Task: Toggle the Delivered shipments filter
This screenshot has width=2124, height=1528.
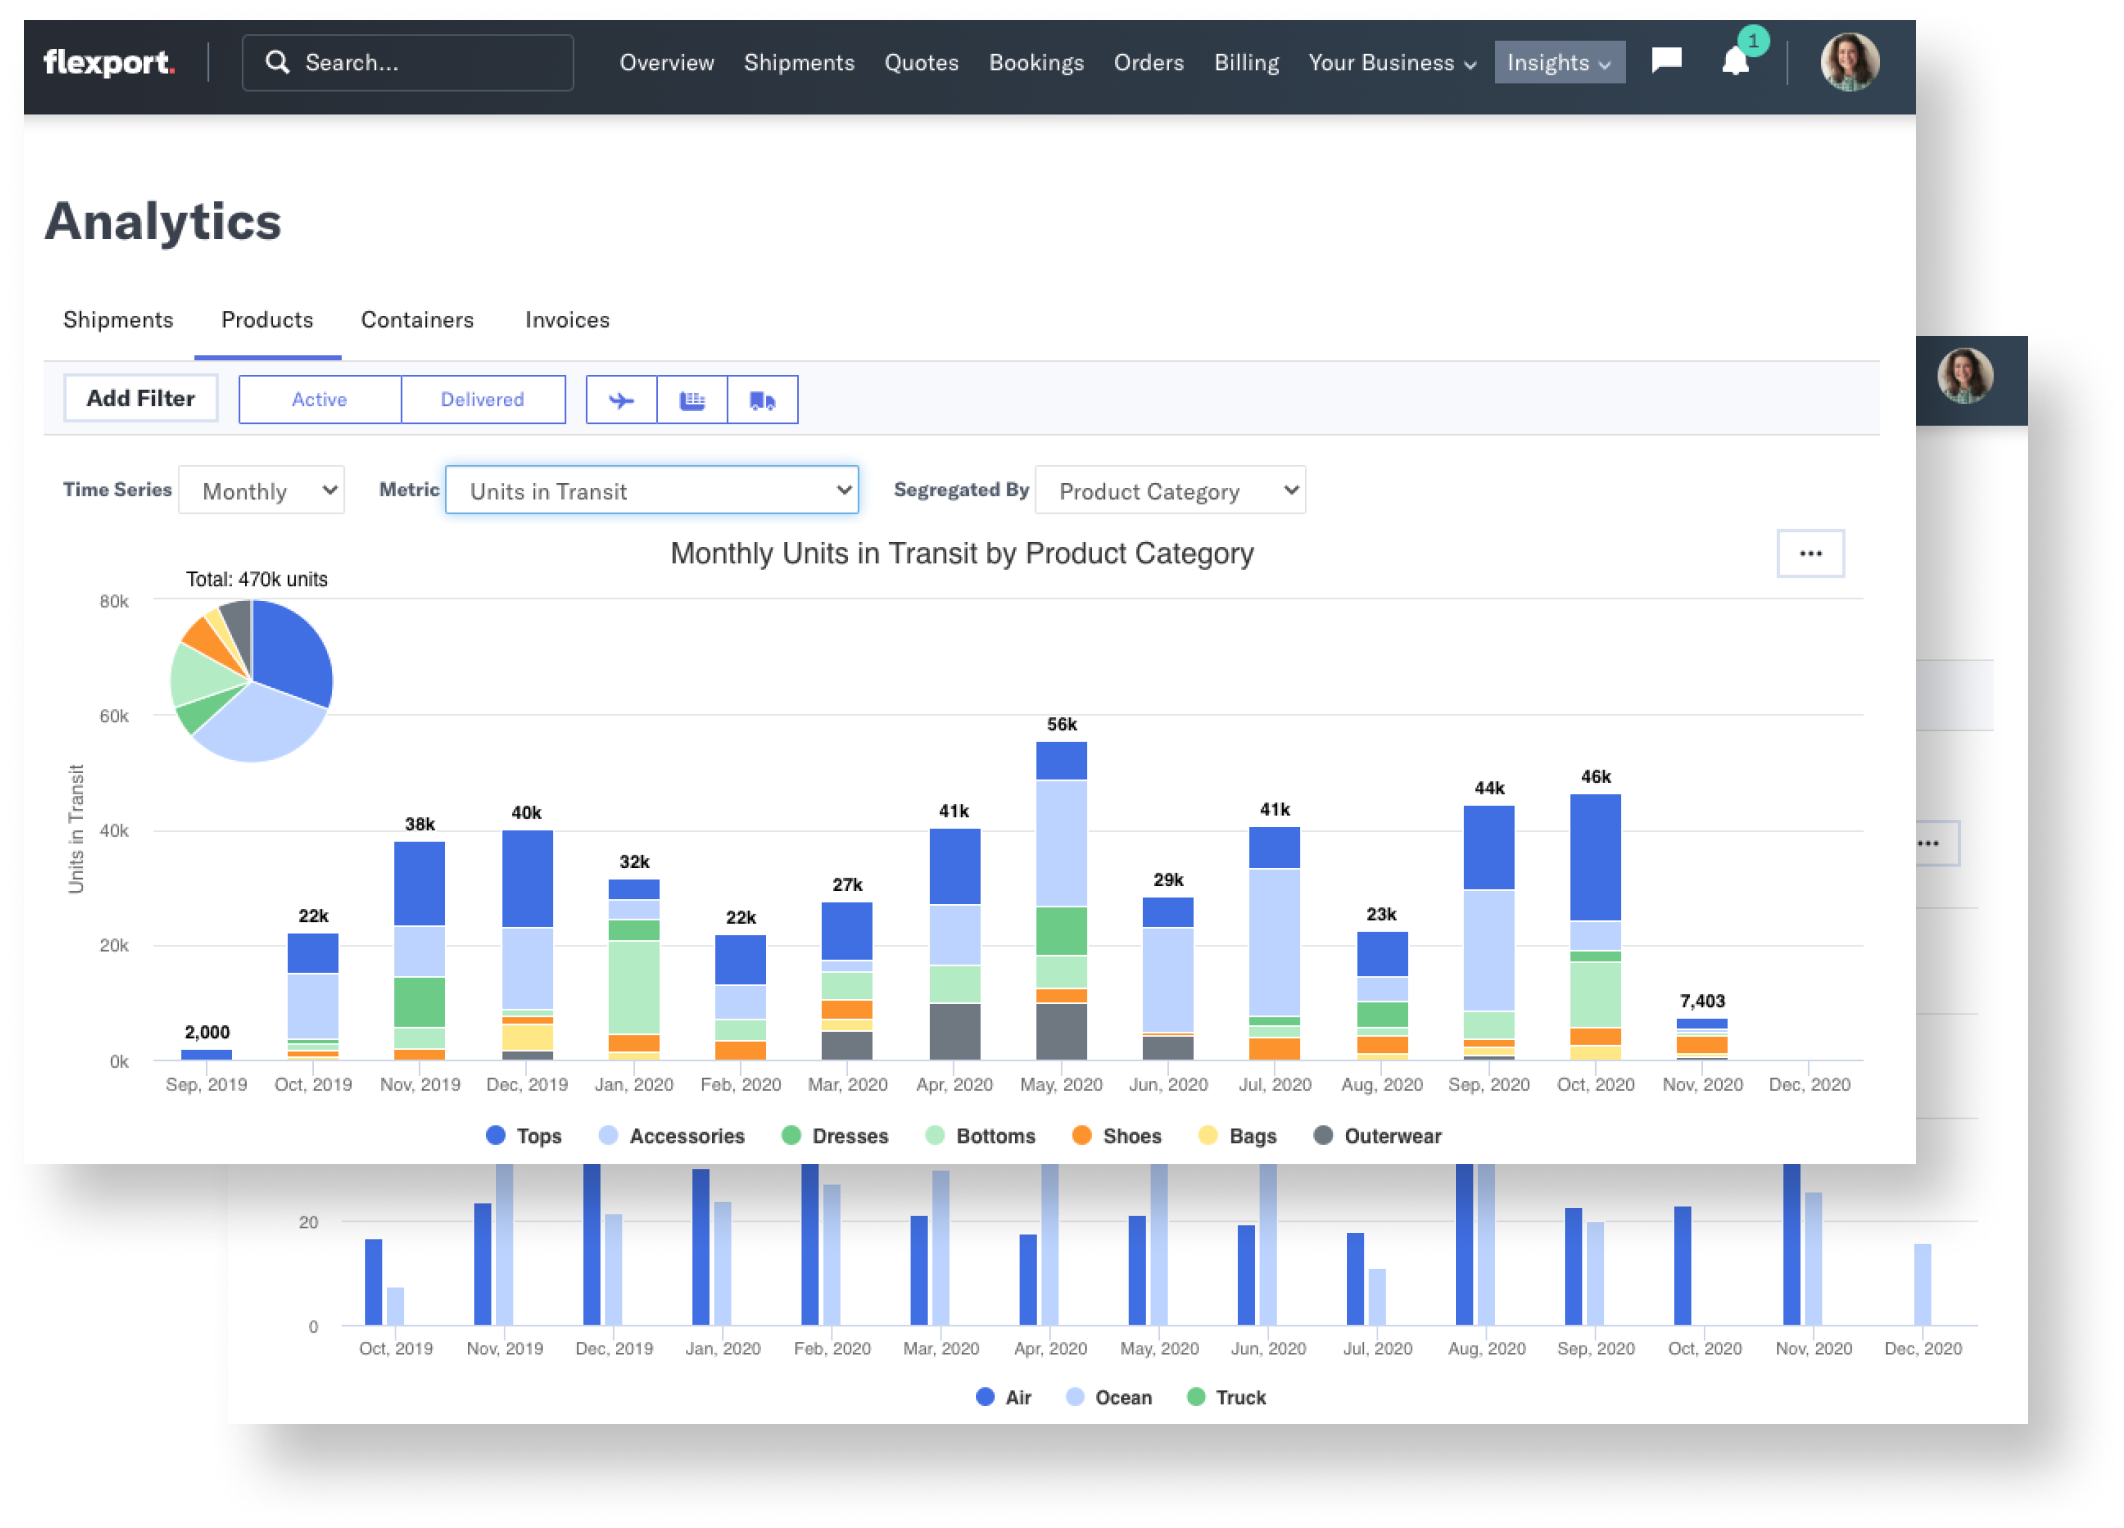Action: tap(482, 400)
